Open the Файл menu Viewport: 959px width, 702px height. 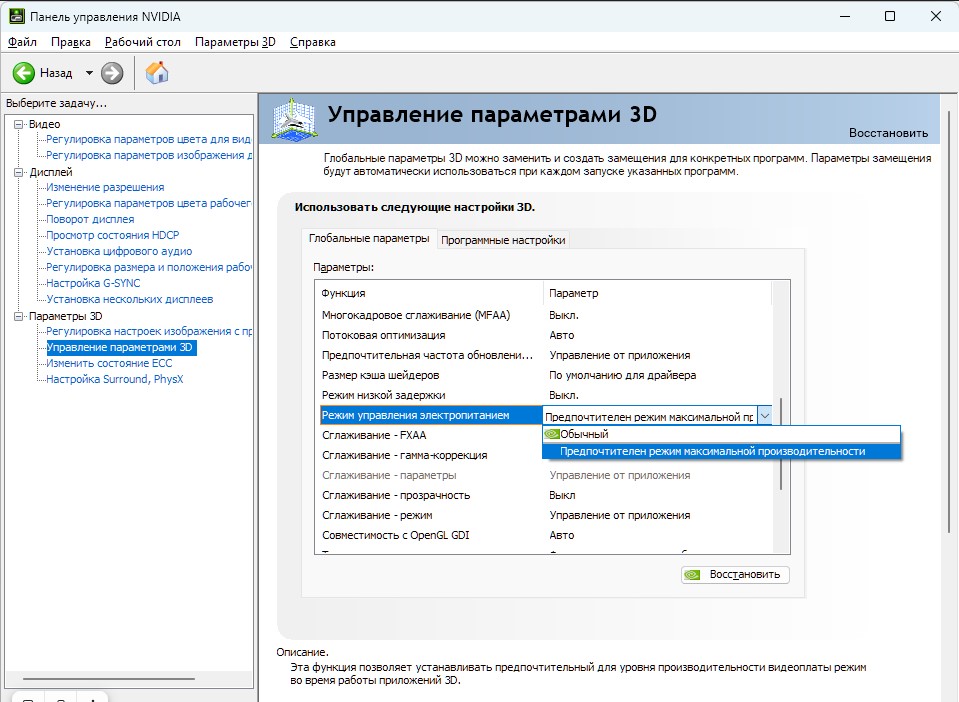click(22, 42)
